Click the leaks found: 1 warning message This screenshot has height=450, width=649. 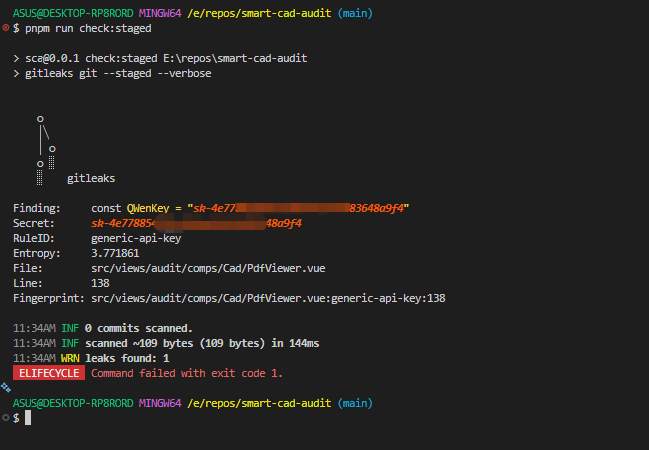pyautogui.click(x=127, y=358)
